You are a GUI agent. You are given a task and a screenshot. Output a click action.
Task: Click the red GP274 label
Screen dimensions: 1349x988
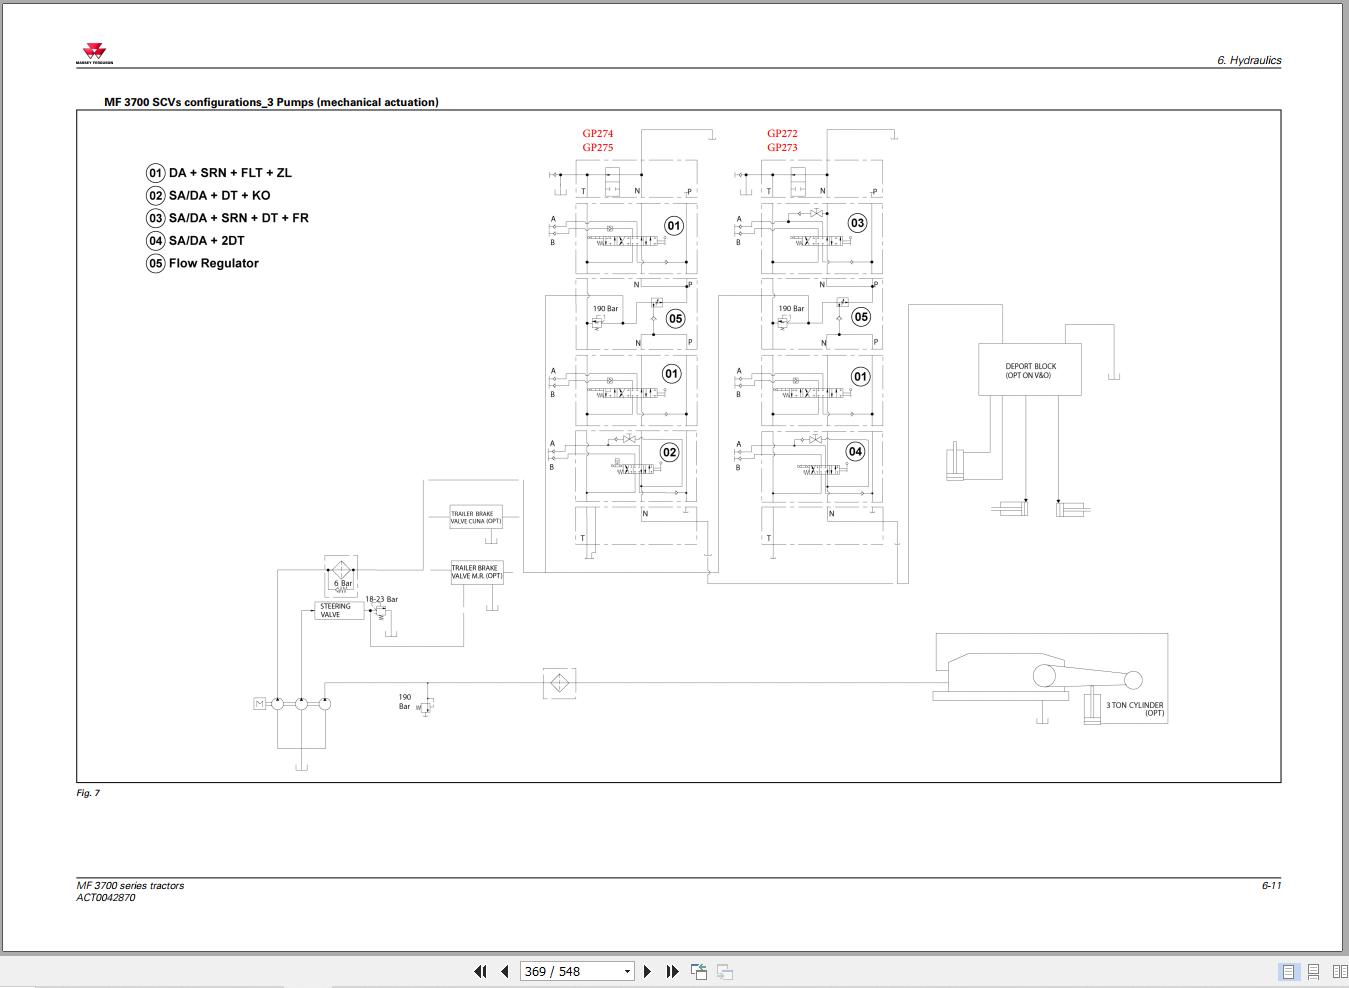pyautogui.click(x=598, y=133)
